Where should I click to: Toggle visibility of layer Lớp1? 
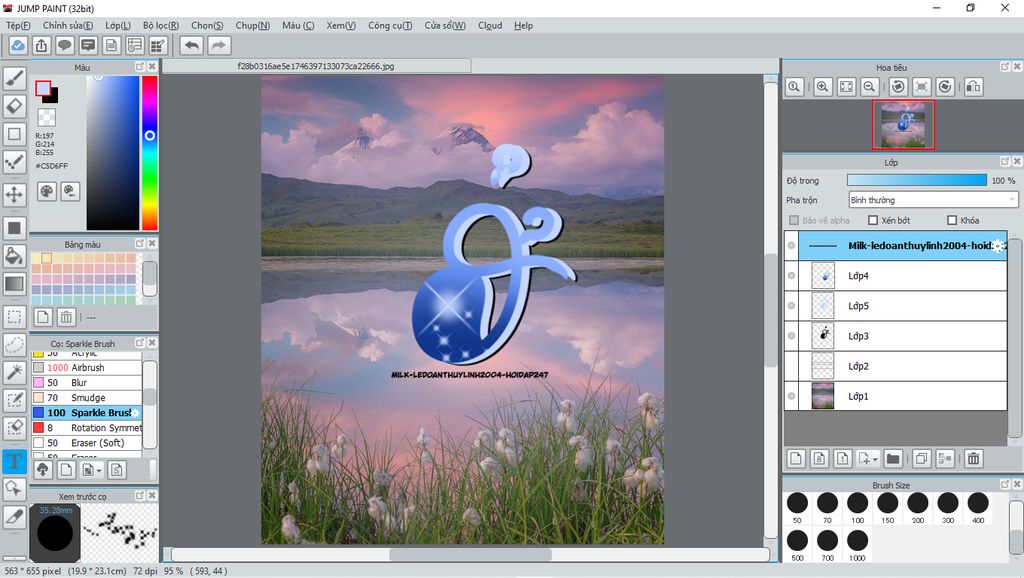tap(792, 396)
